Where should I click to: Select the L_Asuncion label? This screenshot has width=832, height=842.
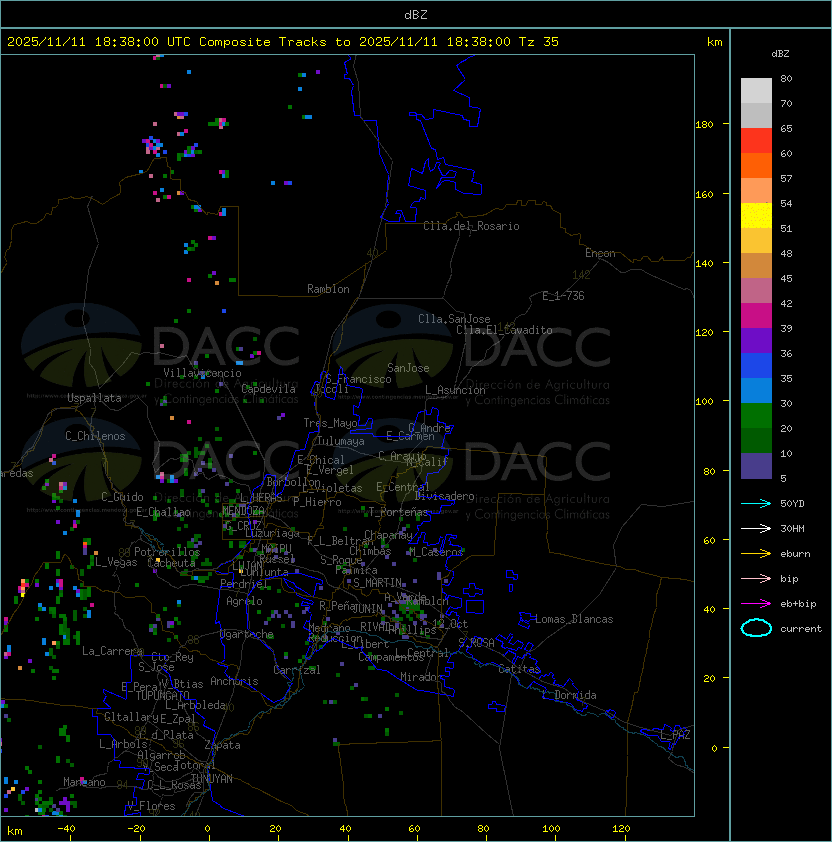tap(455, 390)
